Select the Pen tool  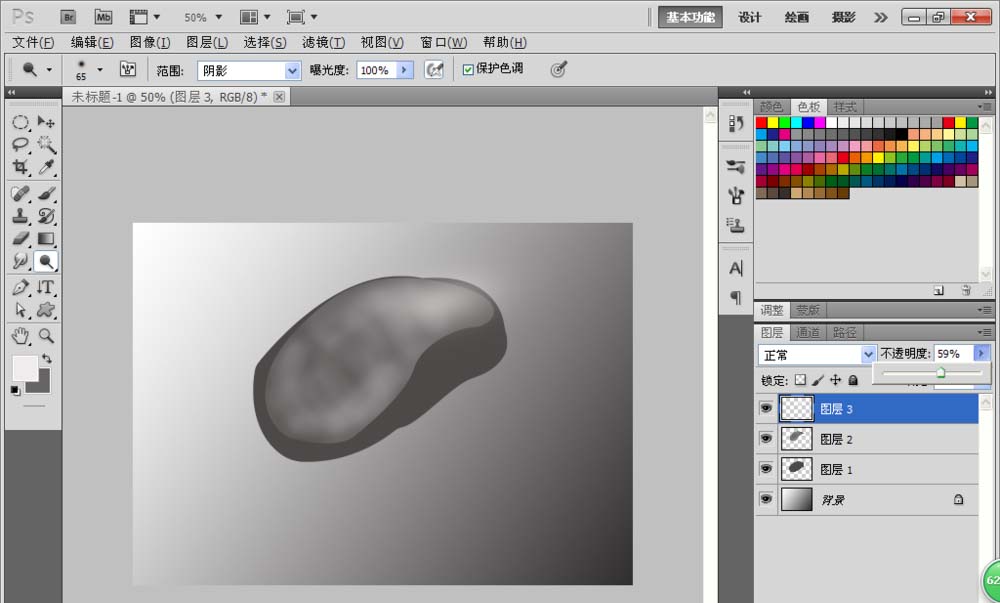click(x=20, y=287)
